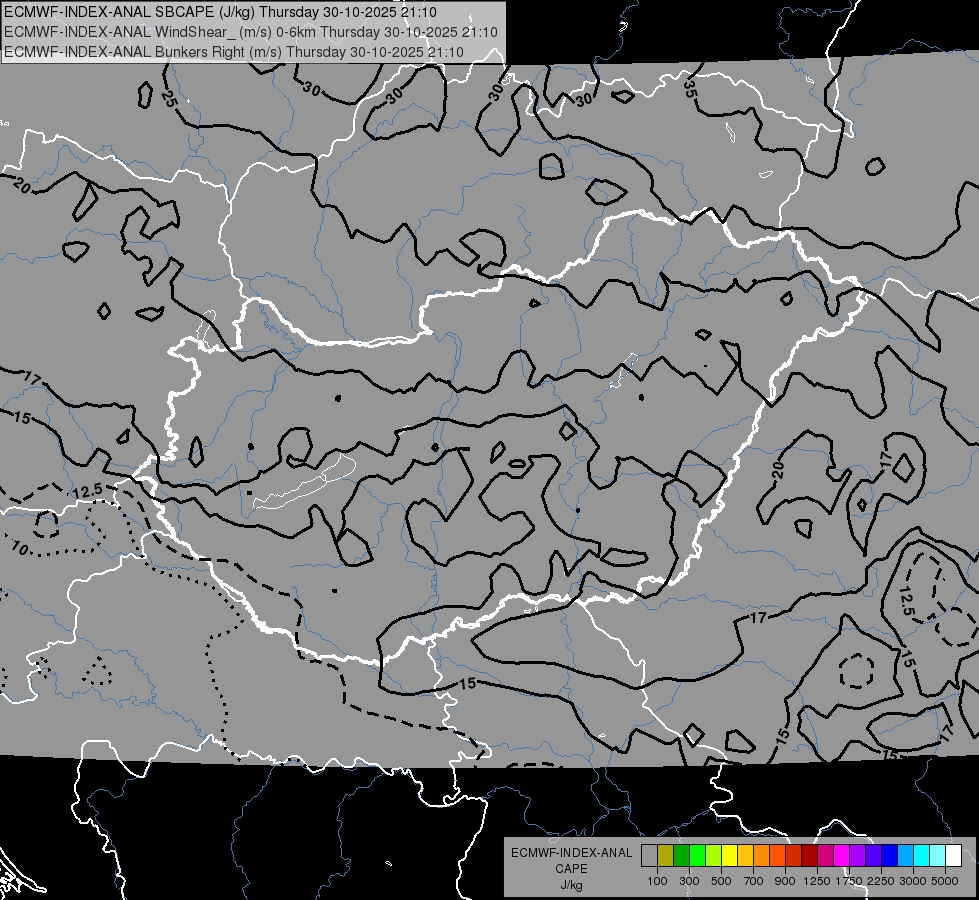Select the sky blue legend swatch
Viewport: 979px width, 900px height.
(x=905, y=855)
